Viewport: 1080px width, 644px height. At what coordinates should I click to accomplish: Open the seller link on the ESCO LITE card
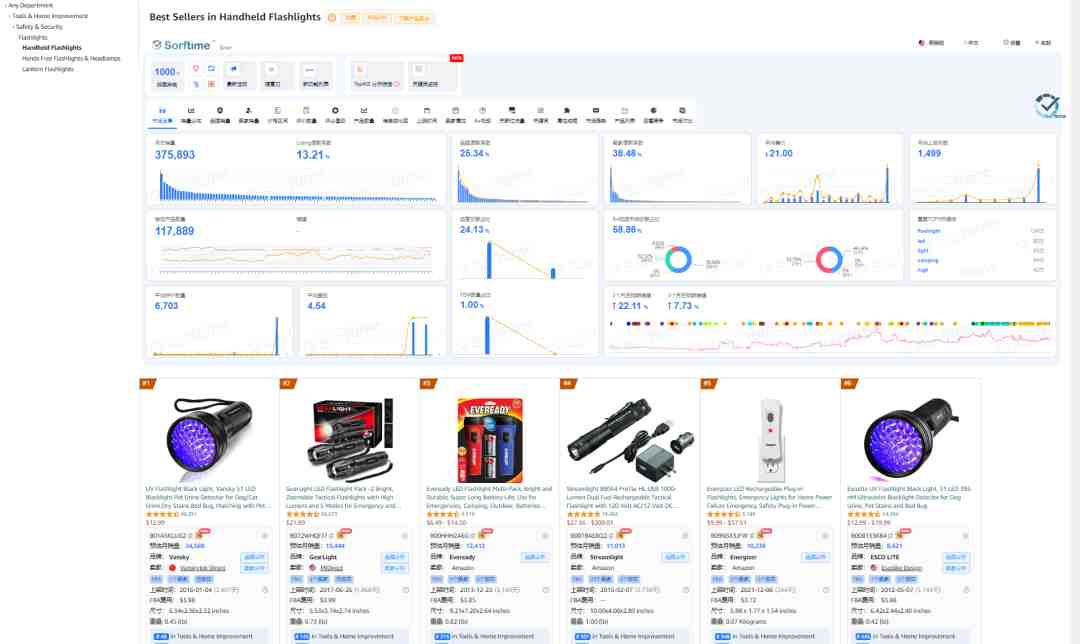pos(902,568)
